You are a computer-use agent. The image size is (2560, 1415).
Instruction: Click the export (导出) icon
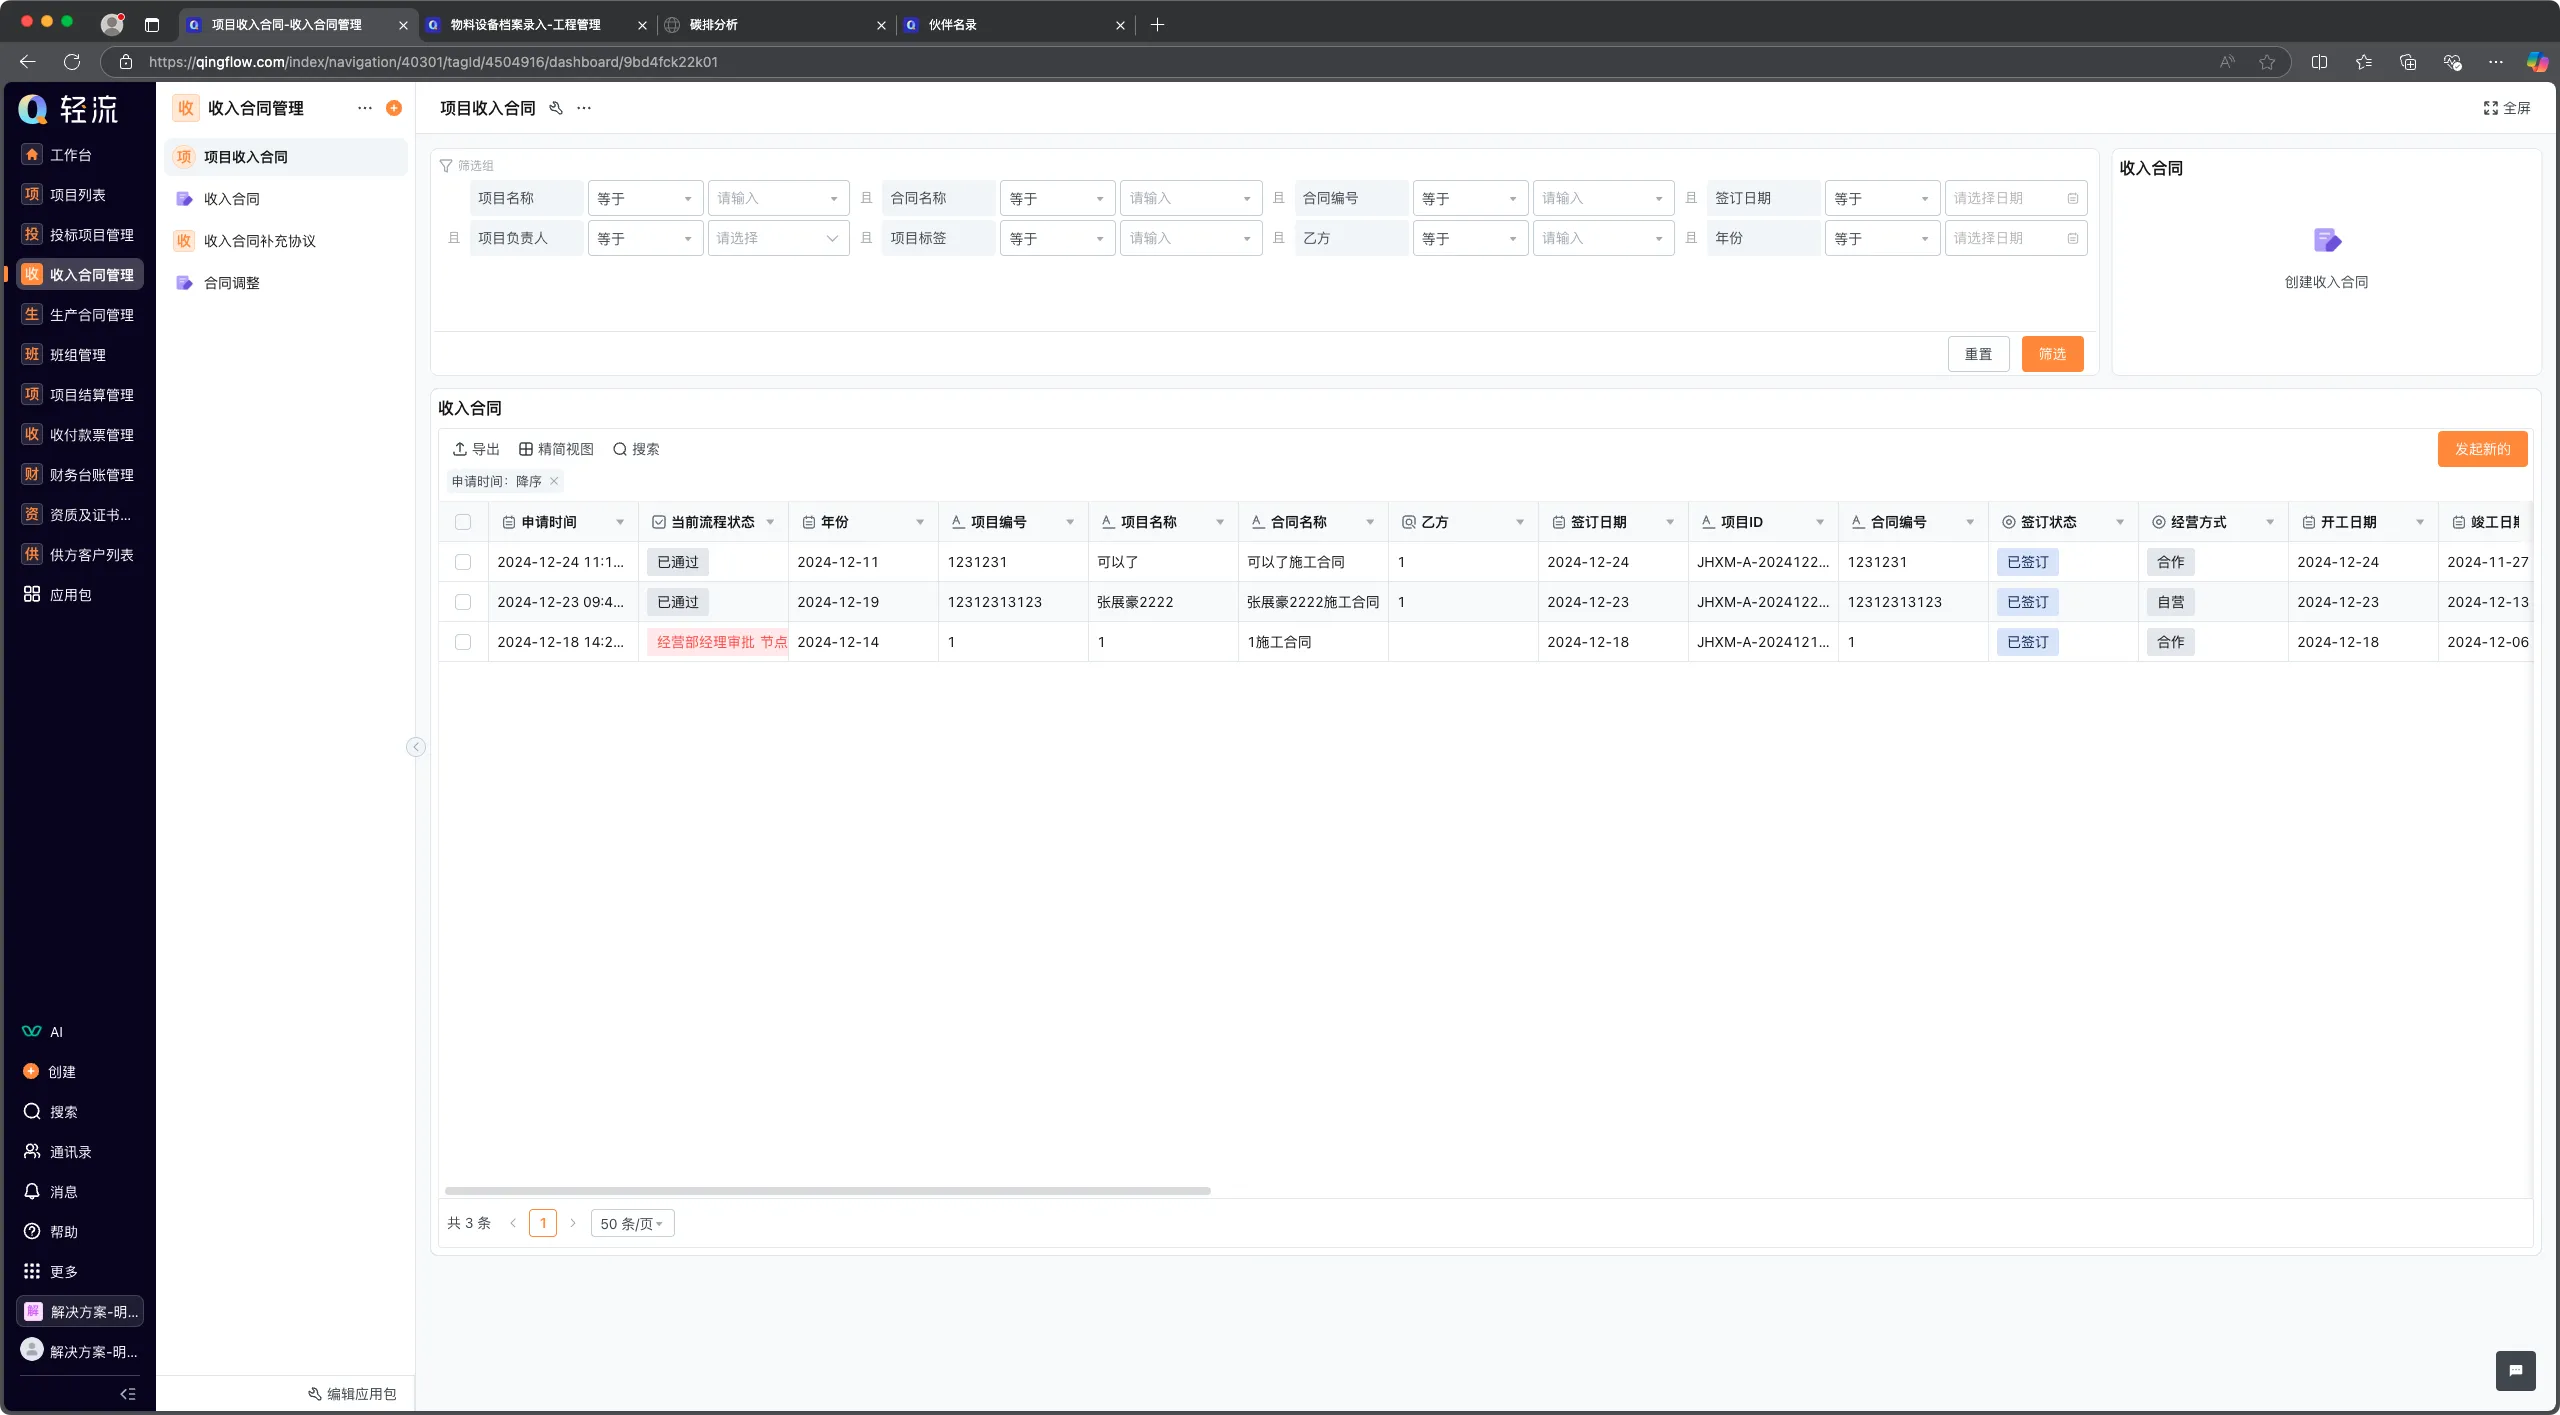(460, 449)
